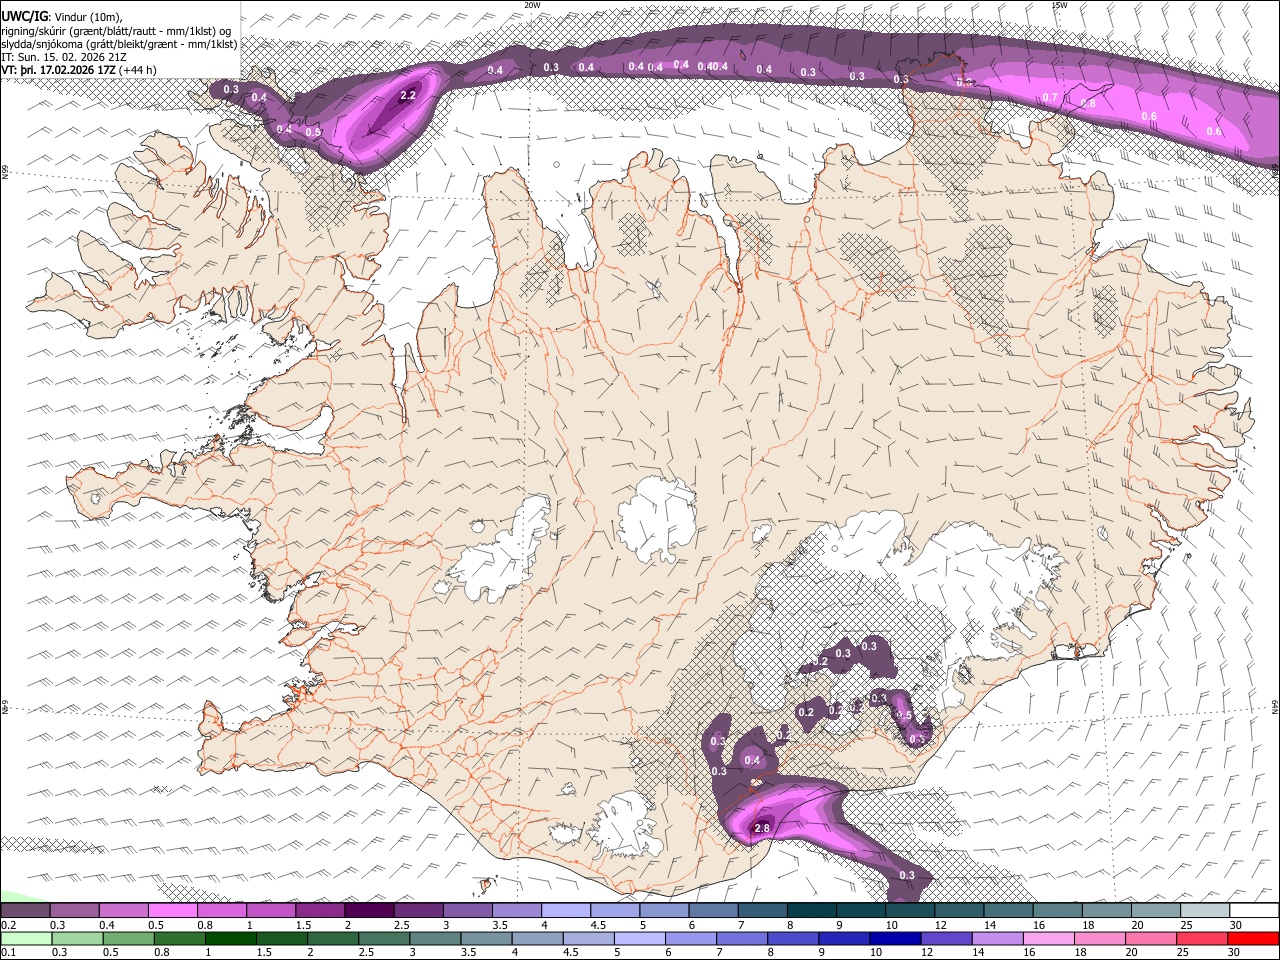The image size is (1280, 960).
Task: Click the pale blue swatch between 4 and 4.5, upper row
Action: (x=566, y=910)
